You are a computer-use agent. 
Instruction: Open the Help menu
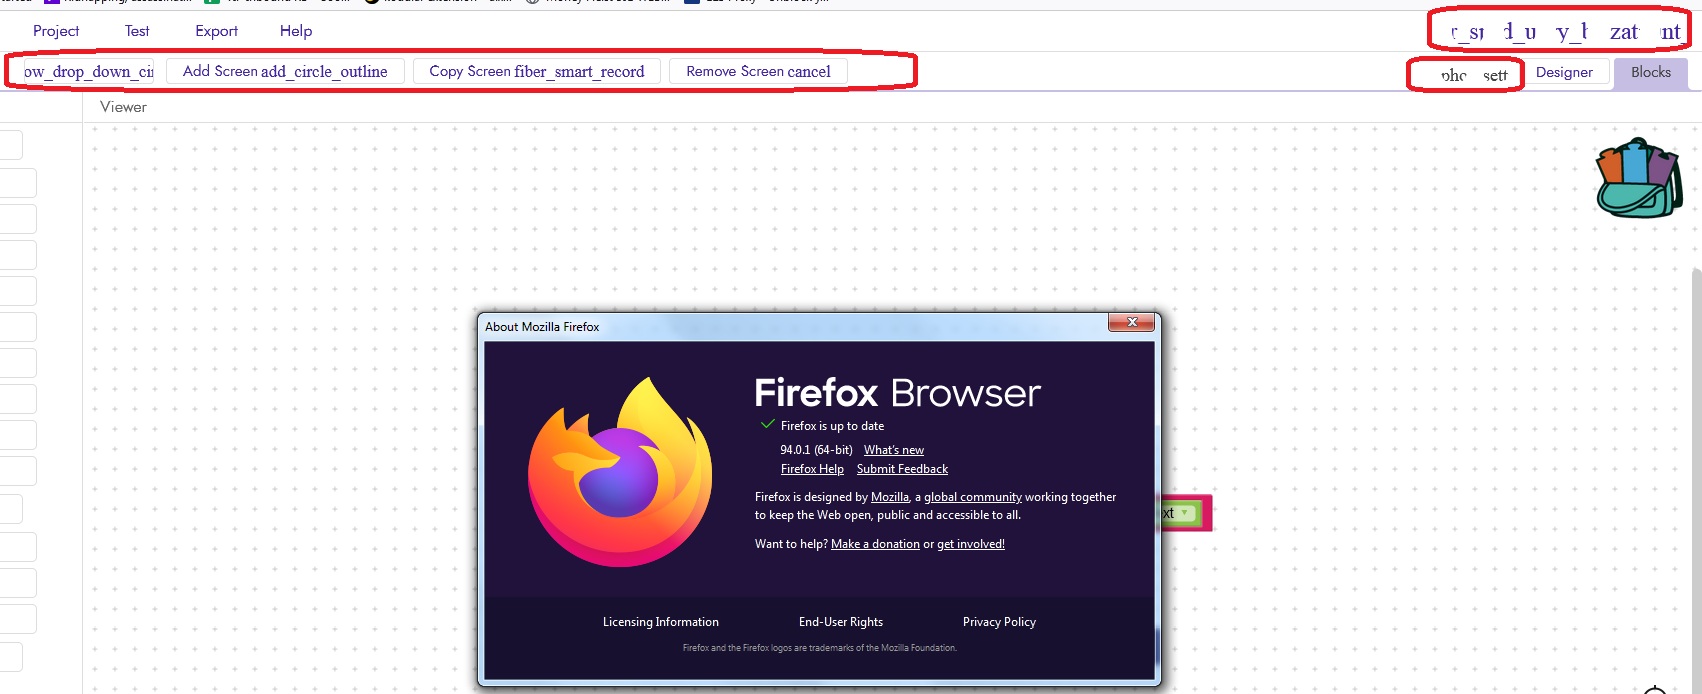click(296, 31)
